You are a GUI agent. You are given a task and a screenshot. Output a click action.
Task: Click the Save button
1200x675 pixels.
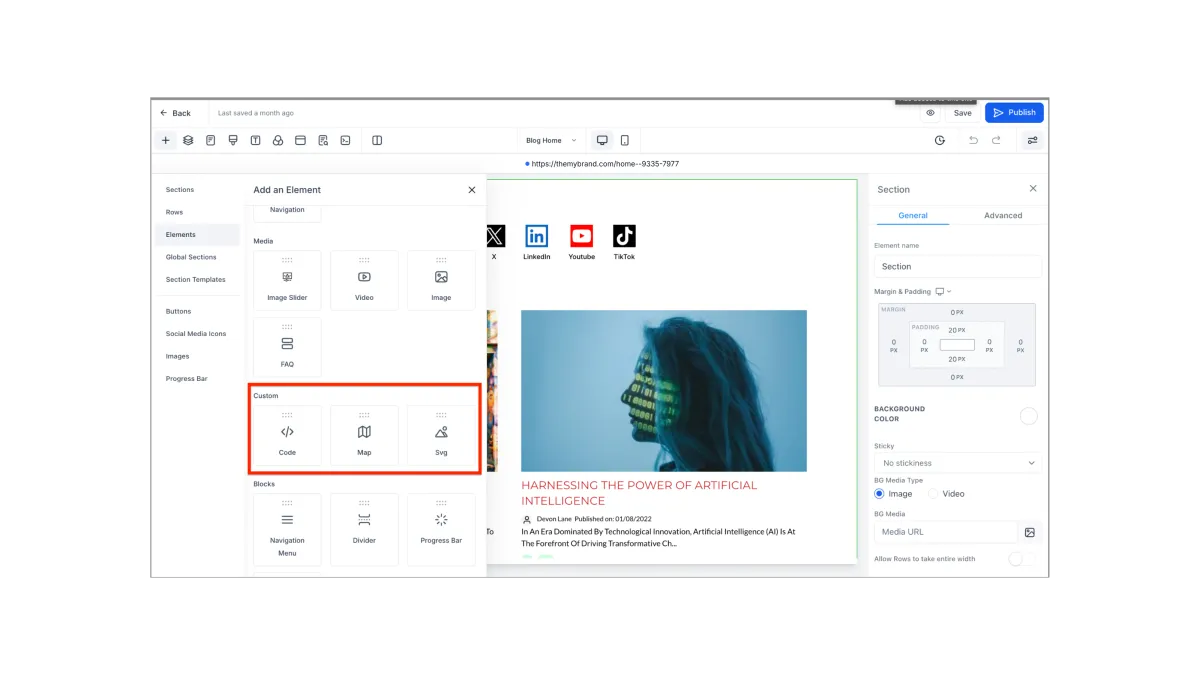tap(962, 113)
